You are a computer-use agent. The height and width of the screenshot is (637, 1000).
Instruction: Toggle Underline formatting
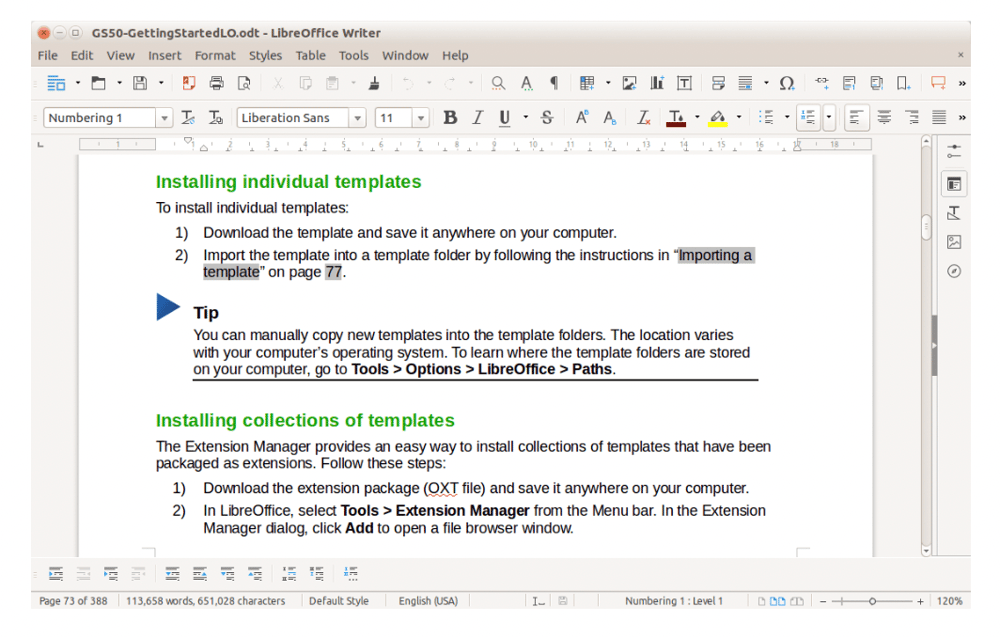[504, 117]
